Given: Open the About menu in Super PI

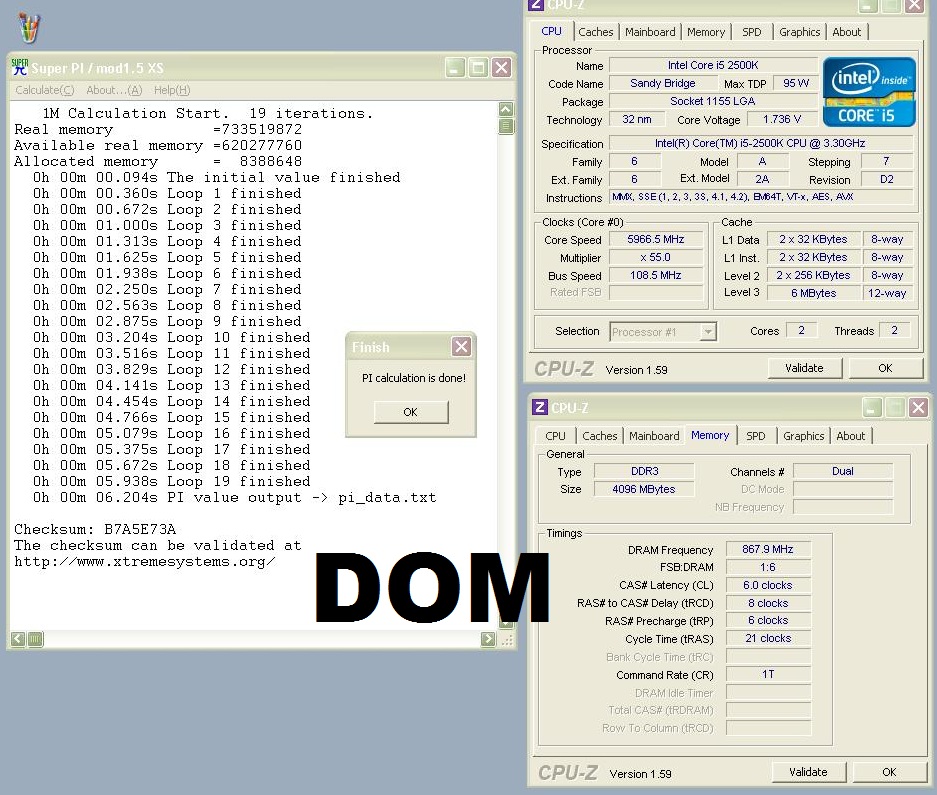Looking at the screenshot, I should click(114, 90).
